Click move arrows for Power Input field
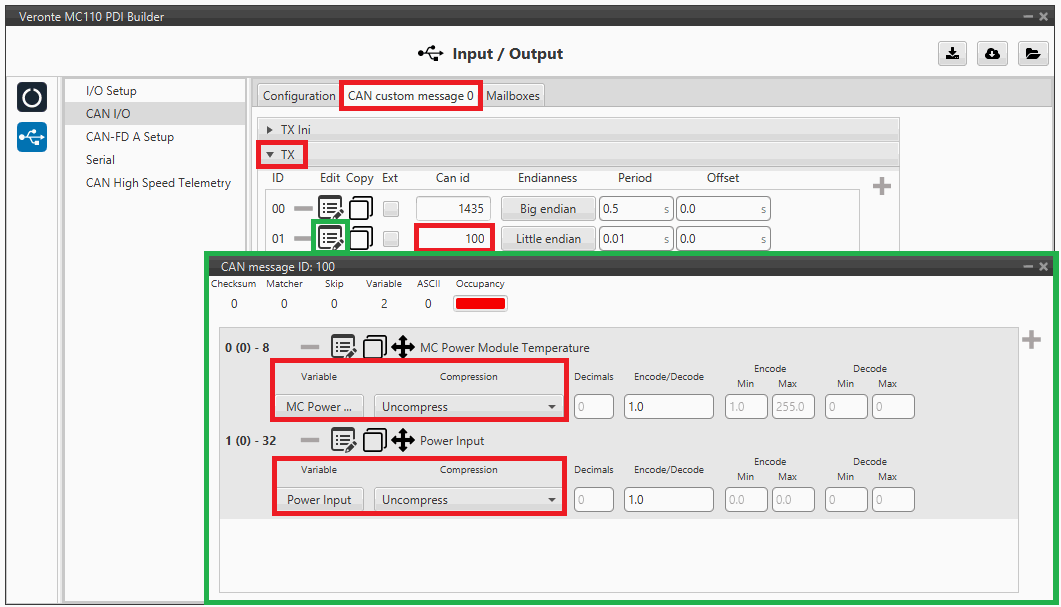The width and height of the screenshot is (1061, 607). [x=403, y=440]
